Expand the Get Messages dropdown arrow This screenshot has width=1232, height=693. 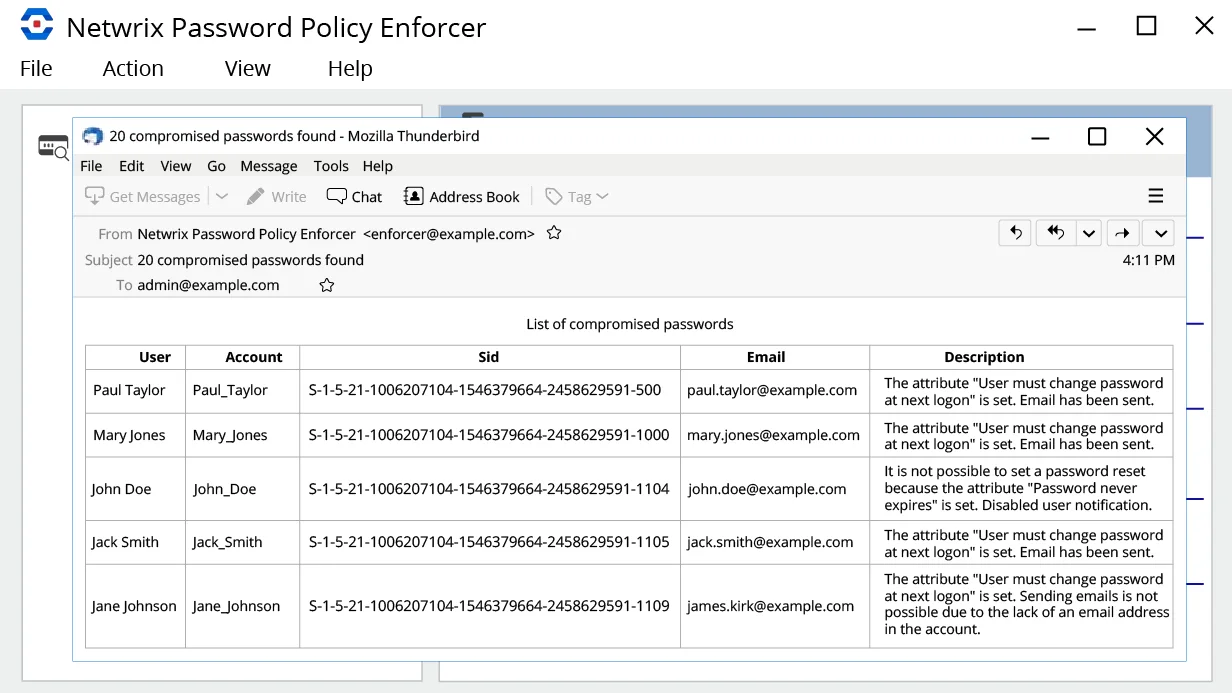coord(222,197)
